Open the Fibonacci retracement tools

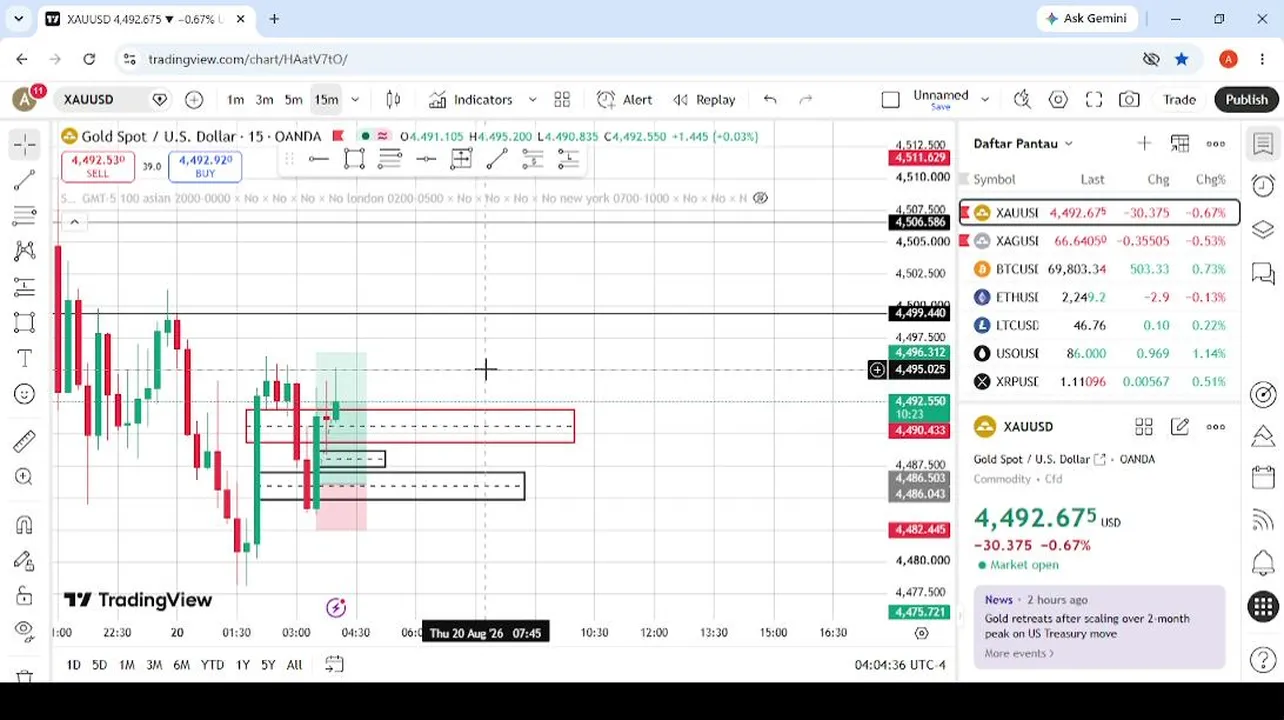click(25, 215)
